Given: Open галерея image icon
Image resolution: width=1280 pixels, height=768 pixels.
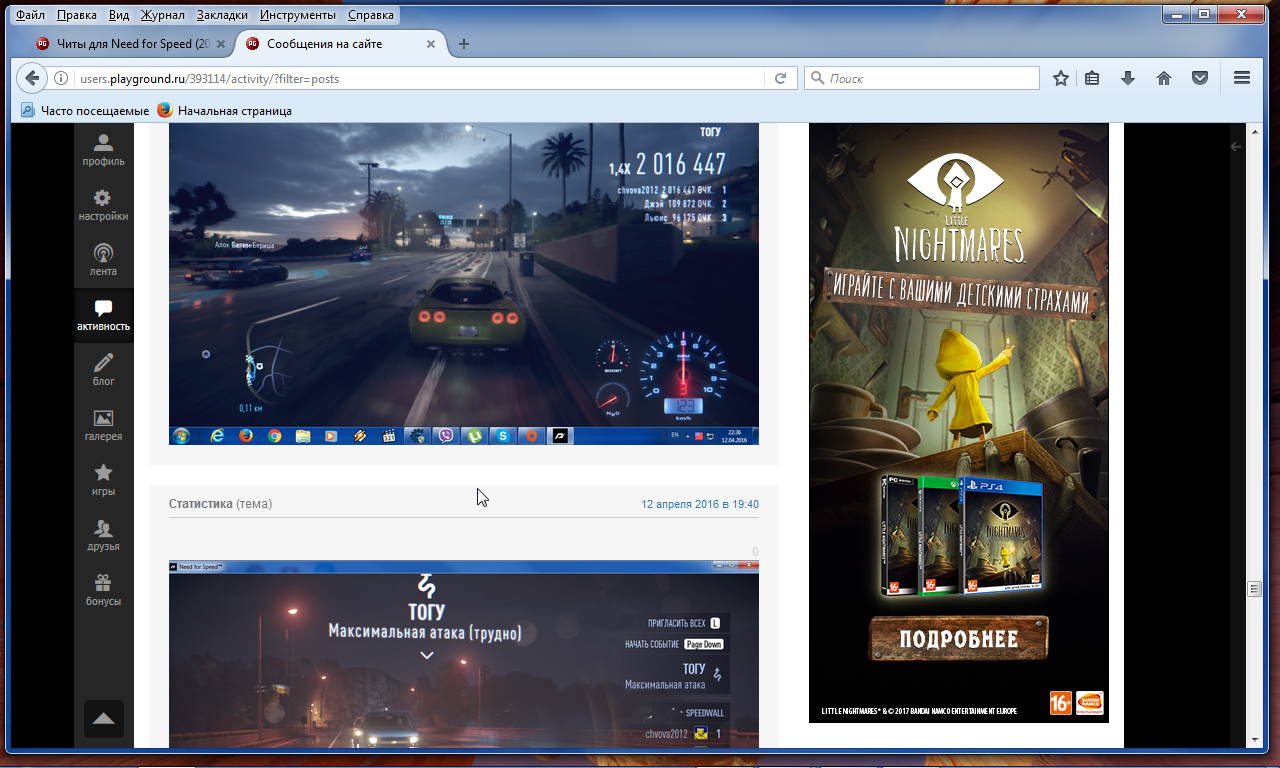Looking at the screenshot, I should tap(103, 424).
